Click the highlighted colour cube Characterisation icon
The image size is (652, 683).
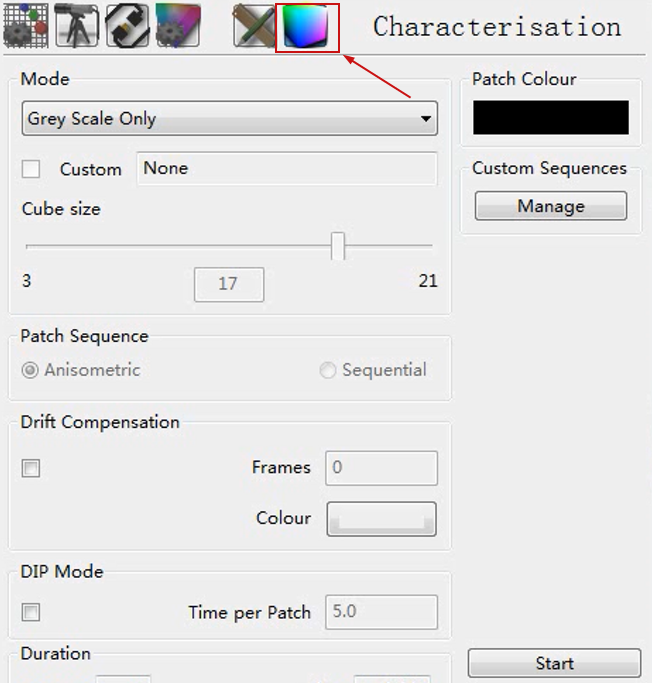[307, 27]
